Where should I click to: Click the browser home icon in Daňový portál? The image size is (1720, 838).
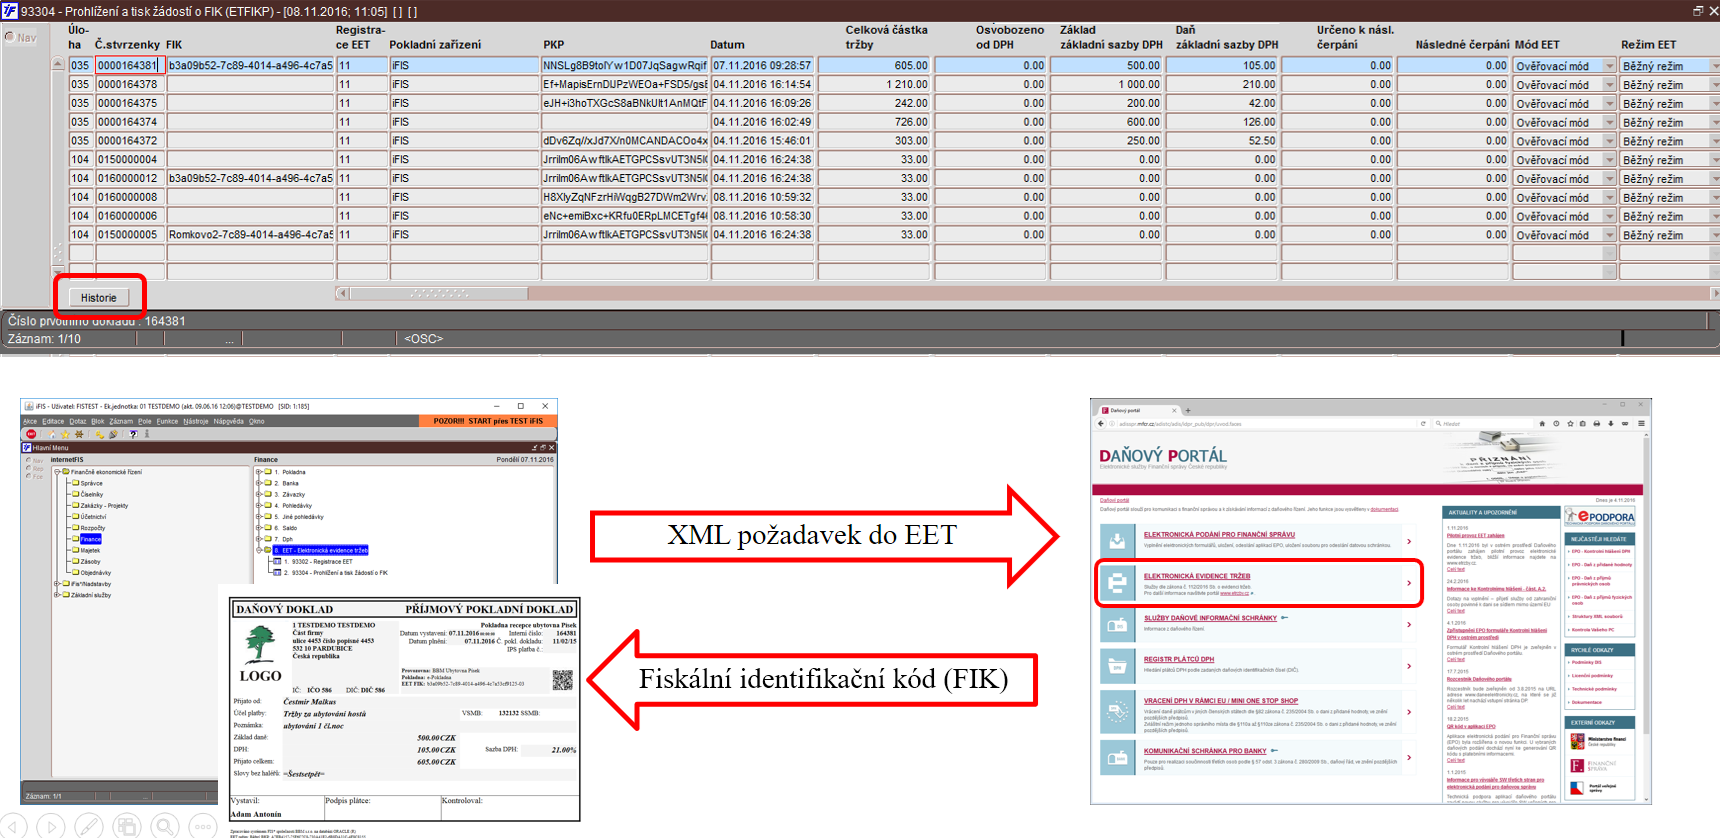1542,424
